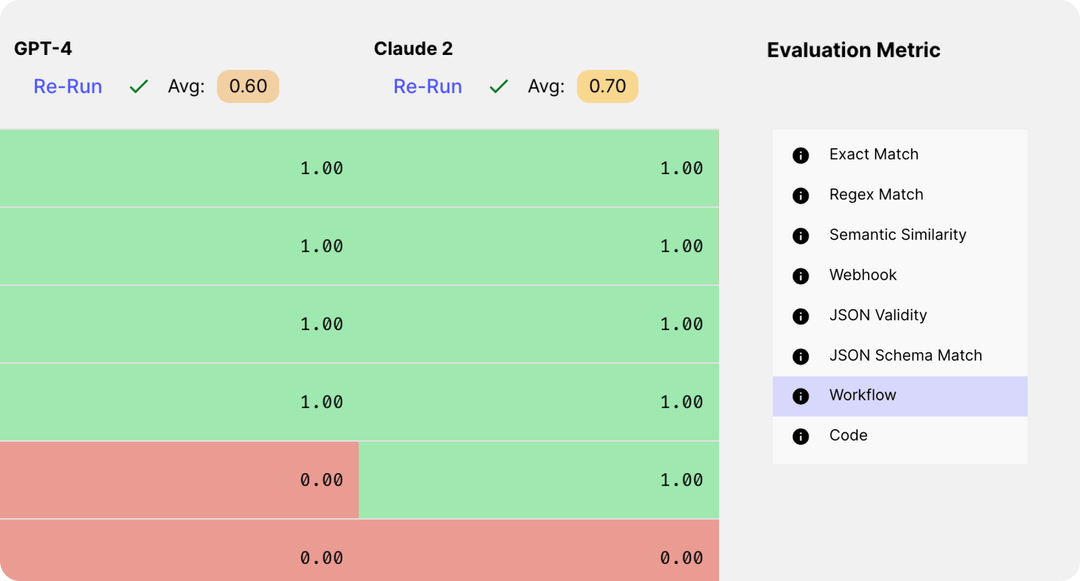Screen dimensions: 1080x581
Task: Open Claude 2's red 0.00 cell in last row
Action: tap(539, 551)
